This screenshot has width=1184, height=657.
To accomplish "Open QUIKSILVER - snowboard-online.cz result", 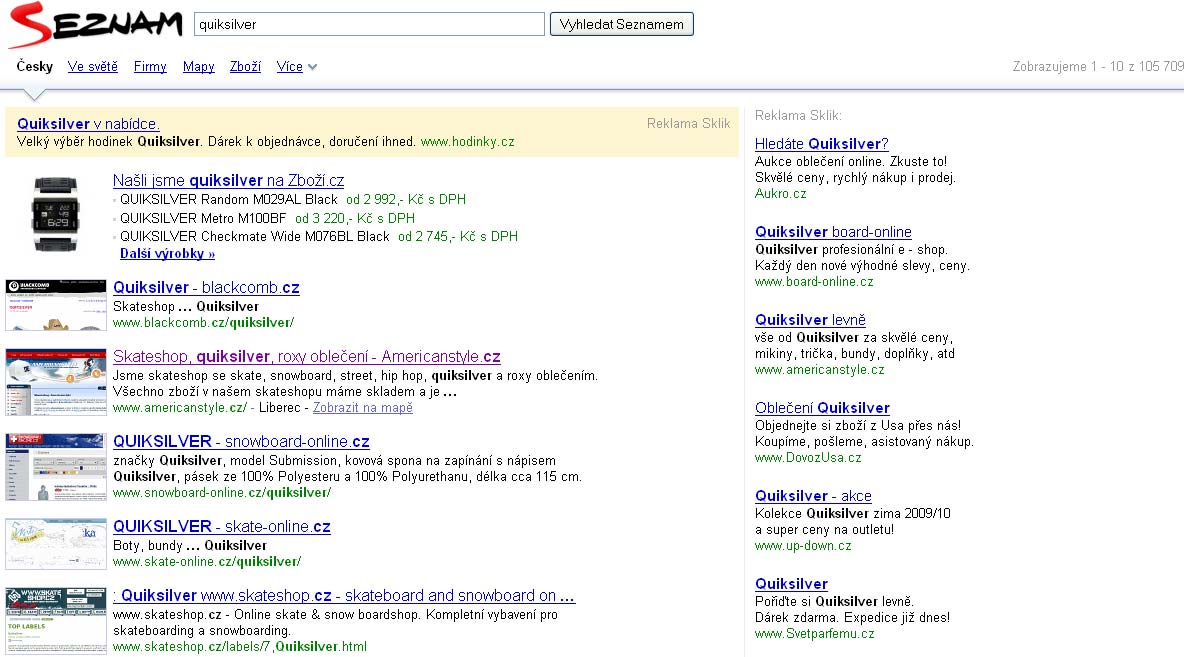I will coord(241,442).
